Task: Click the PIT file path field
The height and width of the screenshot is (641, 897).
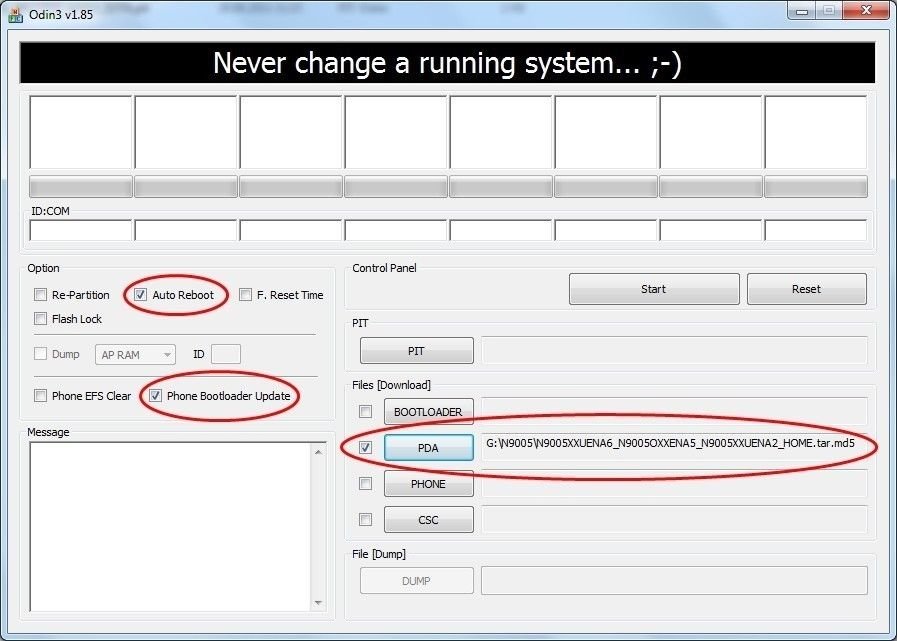Action: (674, 351)
